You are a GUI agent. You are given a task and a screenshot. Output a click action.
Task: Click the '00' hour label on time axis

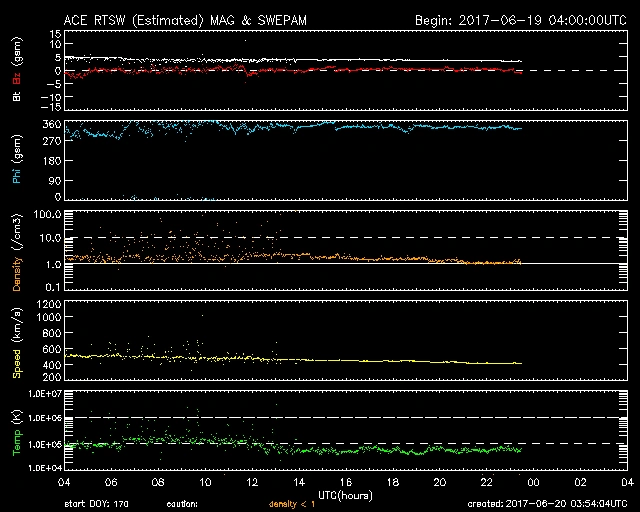[533, 483]
